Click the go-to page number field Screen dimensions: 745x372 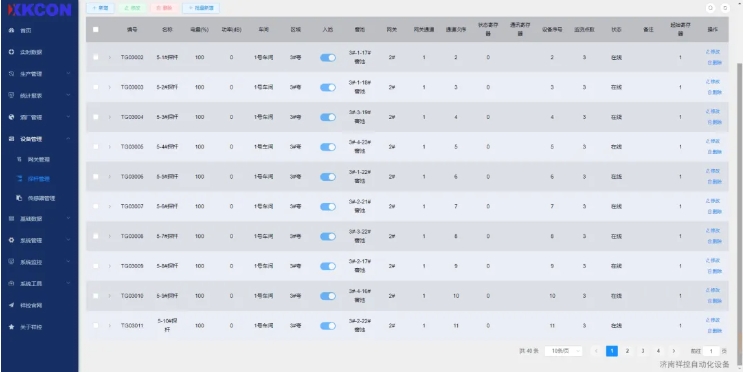711,351
